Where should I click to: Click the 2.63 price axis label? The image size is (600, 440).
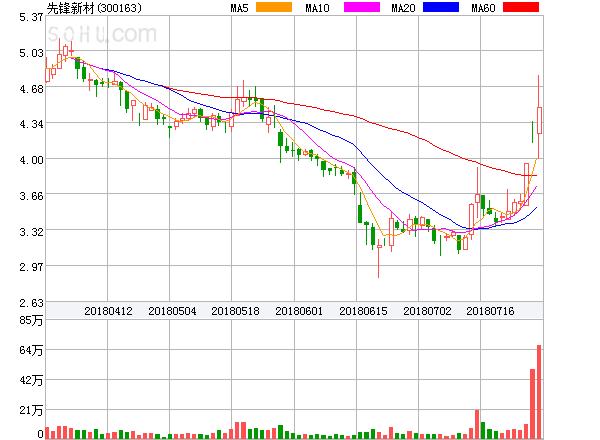point(31,303)
